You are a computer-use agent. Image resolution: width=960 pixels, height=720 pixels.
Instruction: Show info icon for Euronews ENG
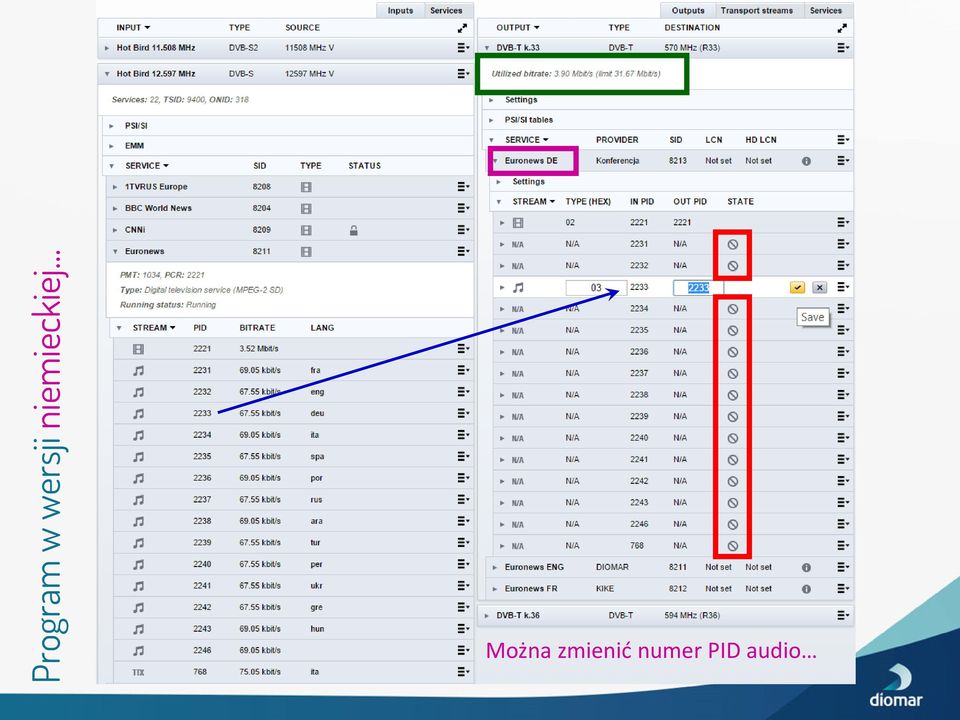click(x=806, y=568)
